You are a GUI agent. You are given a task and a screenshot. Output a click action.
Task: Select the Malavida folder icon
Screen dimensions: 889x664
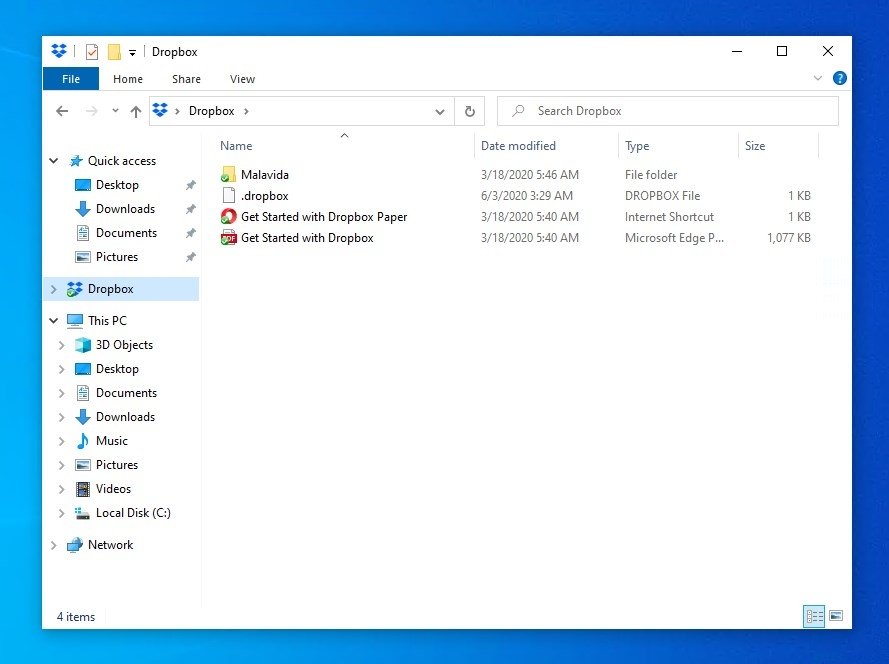228,175
